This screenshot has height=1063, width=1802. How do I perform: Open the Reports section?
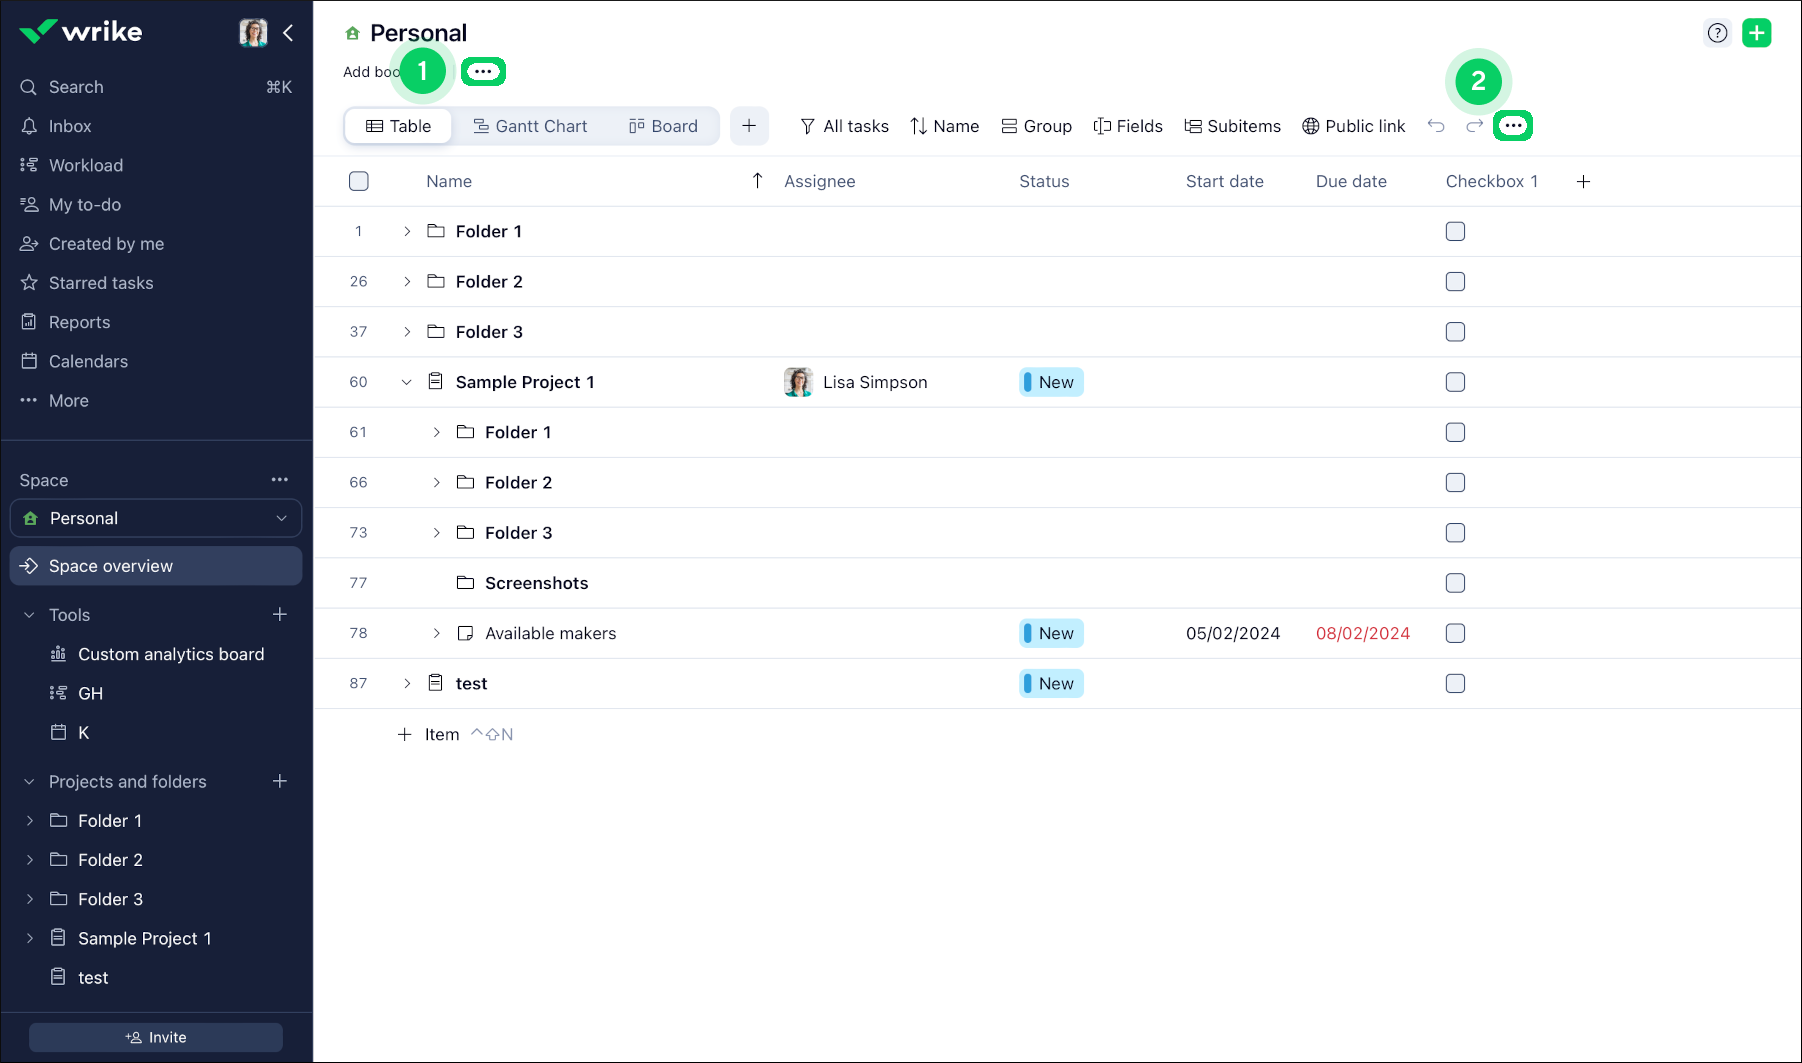pos(79,322)
